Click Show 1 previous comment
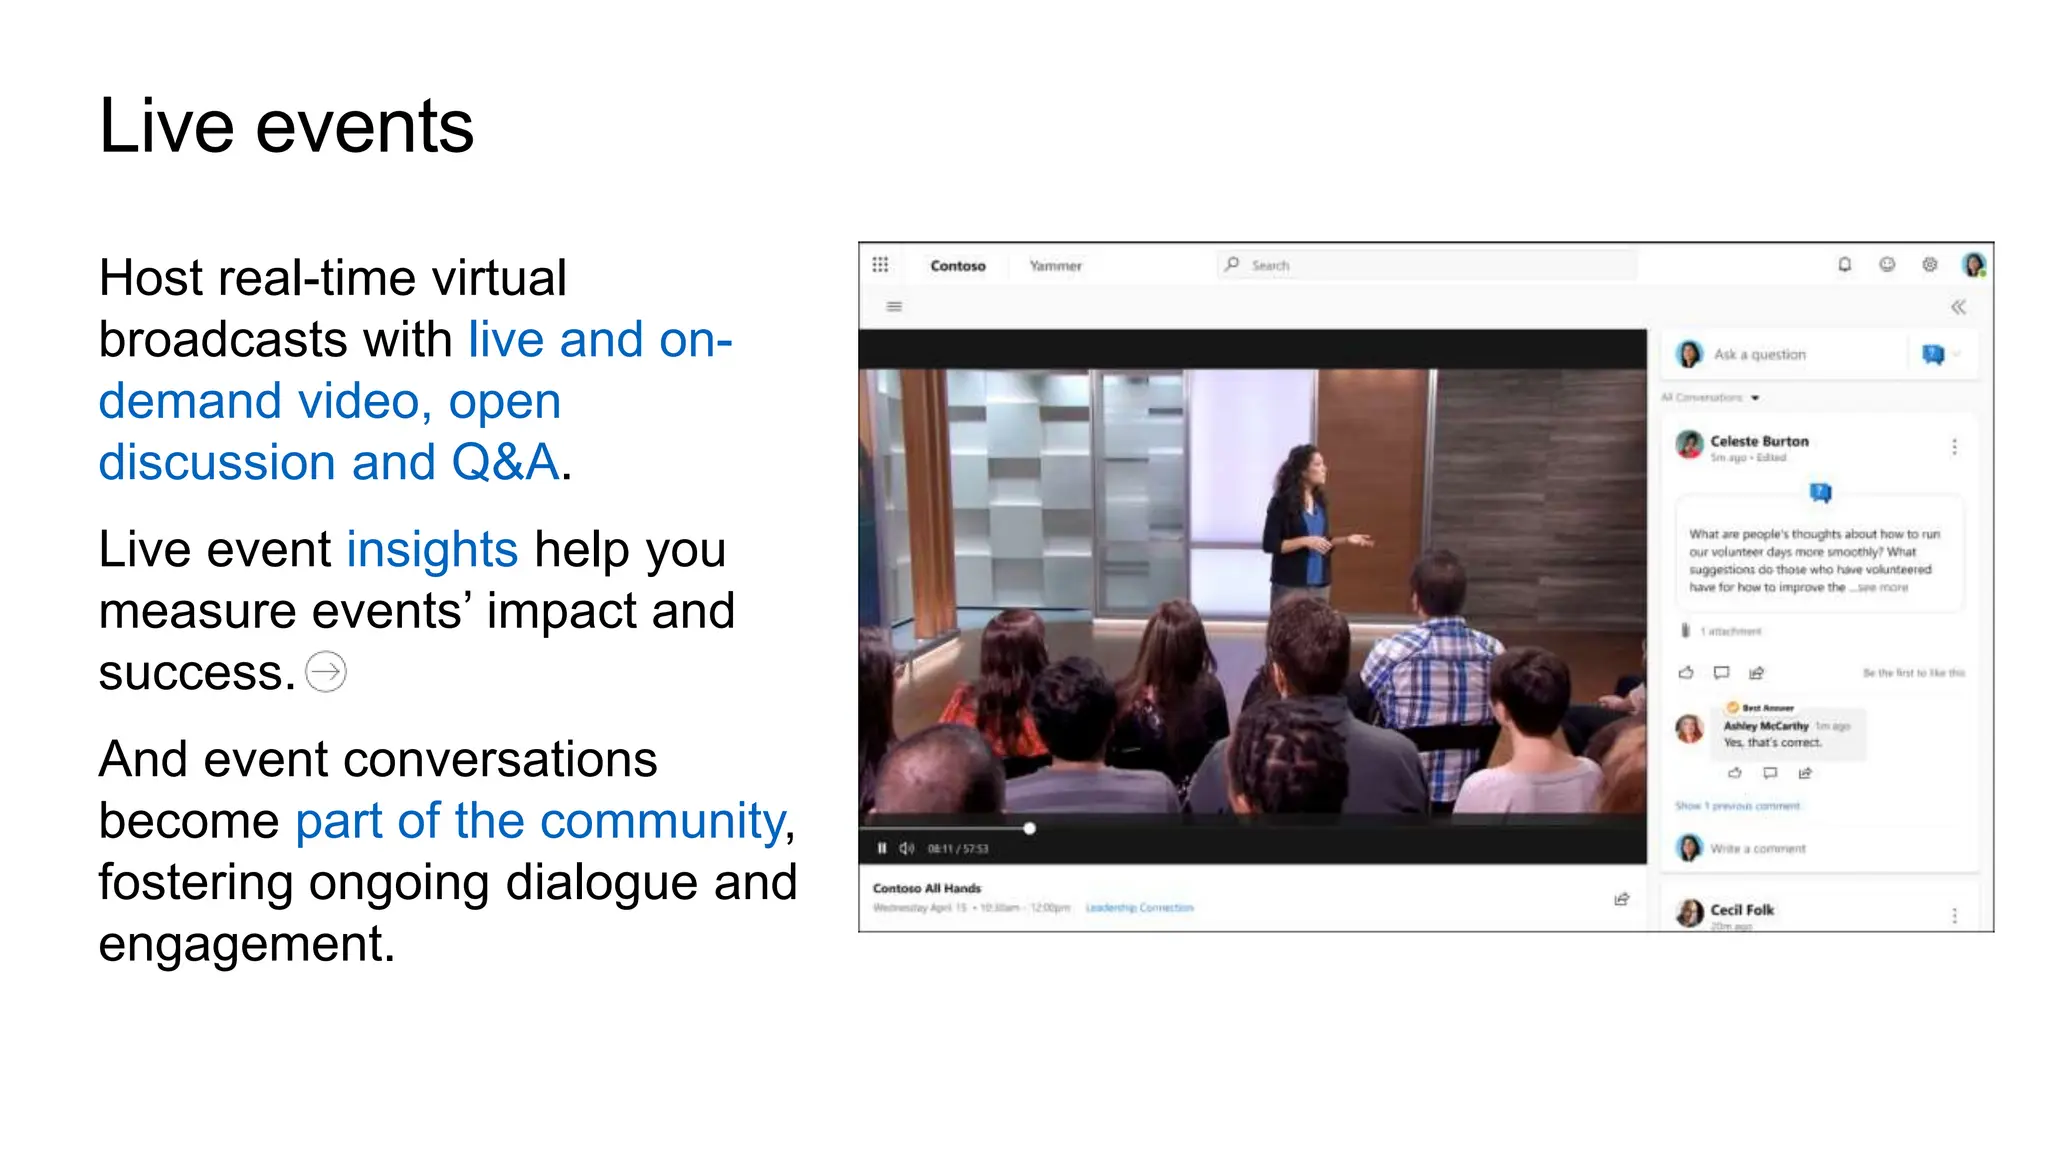 pyautogui.click(x=1737, y=806)
